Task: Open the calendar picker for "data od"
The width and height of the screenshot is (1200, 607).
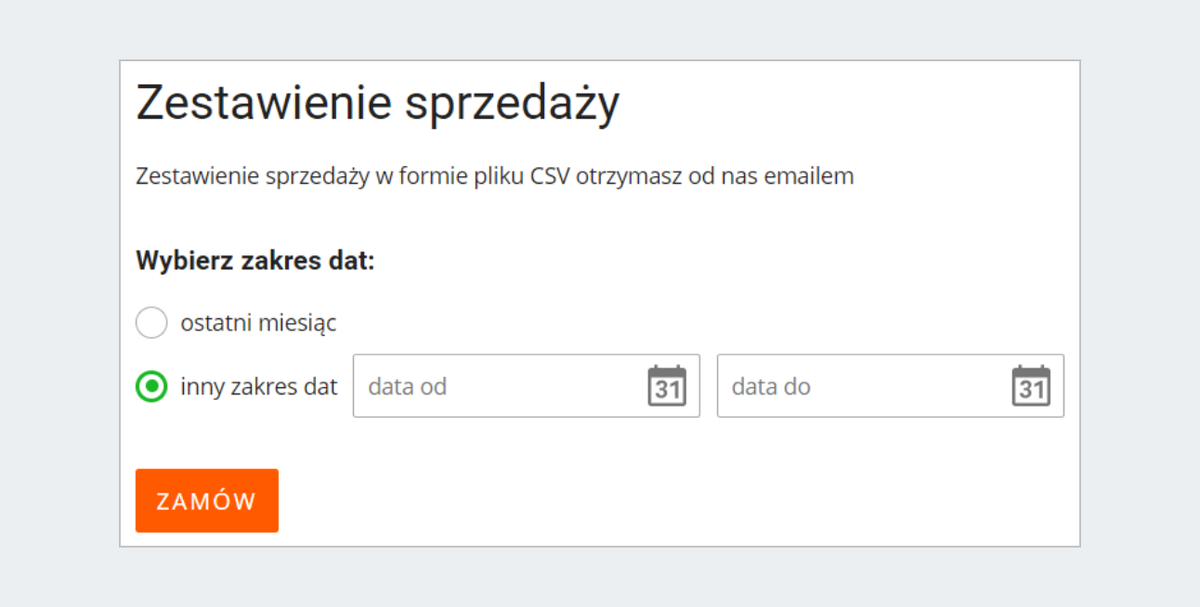Action: 667,386
